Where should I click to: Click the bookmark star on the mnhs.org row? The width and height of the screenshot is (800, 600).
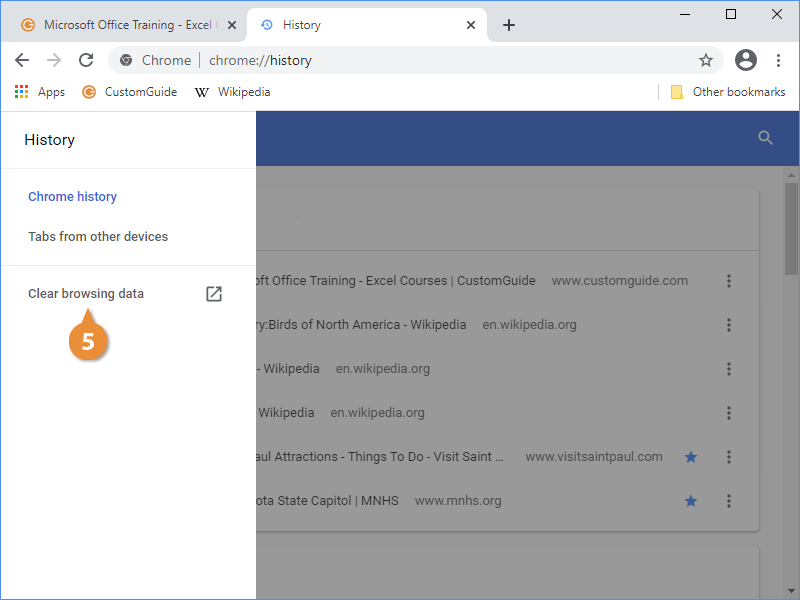point(691,501)
